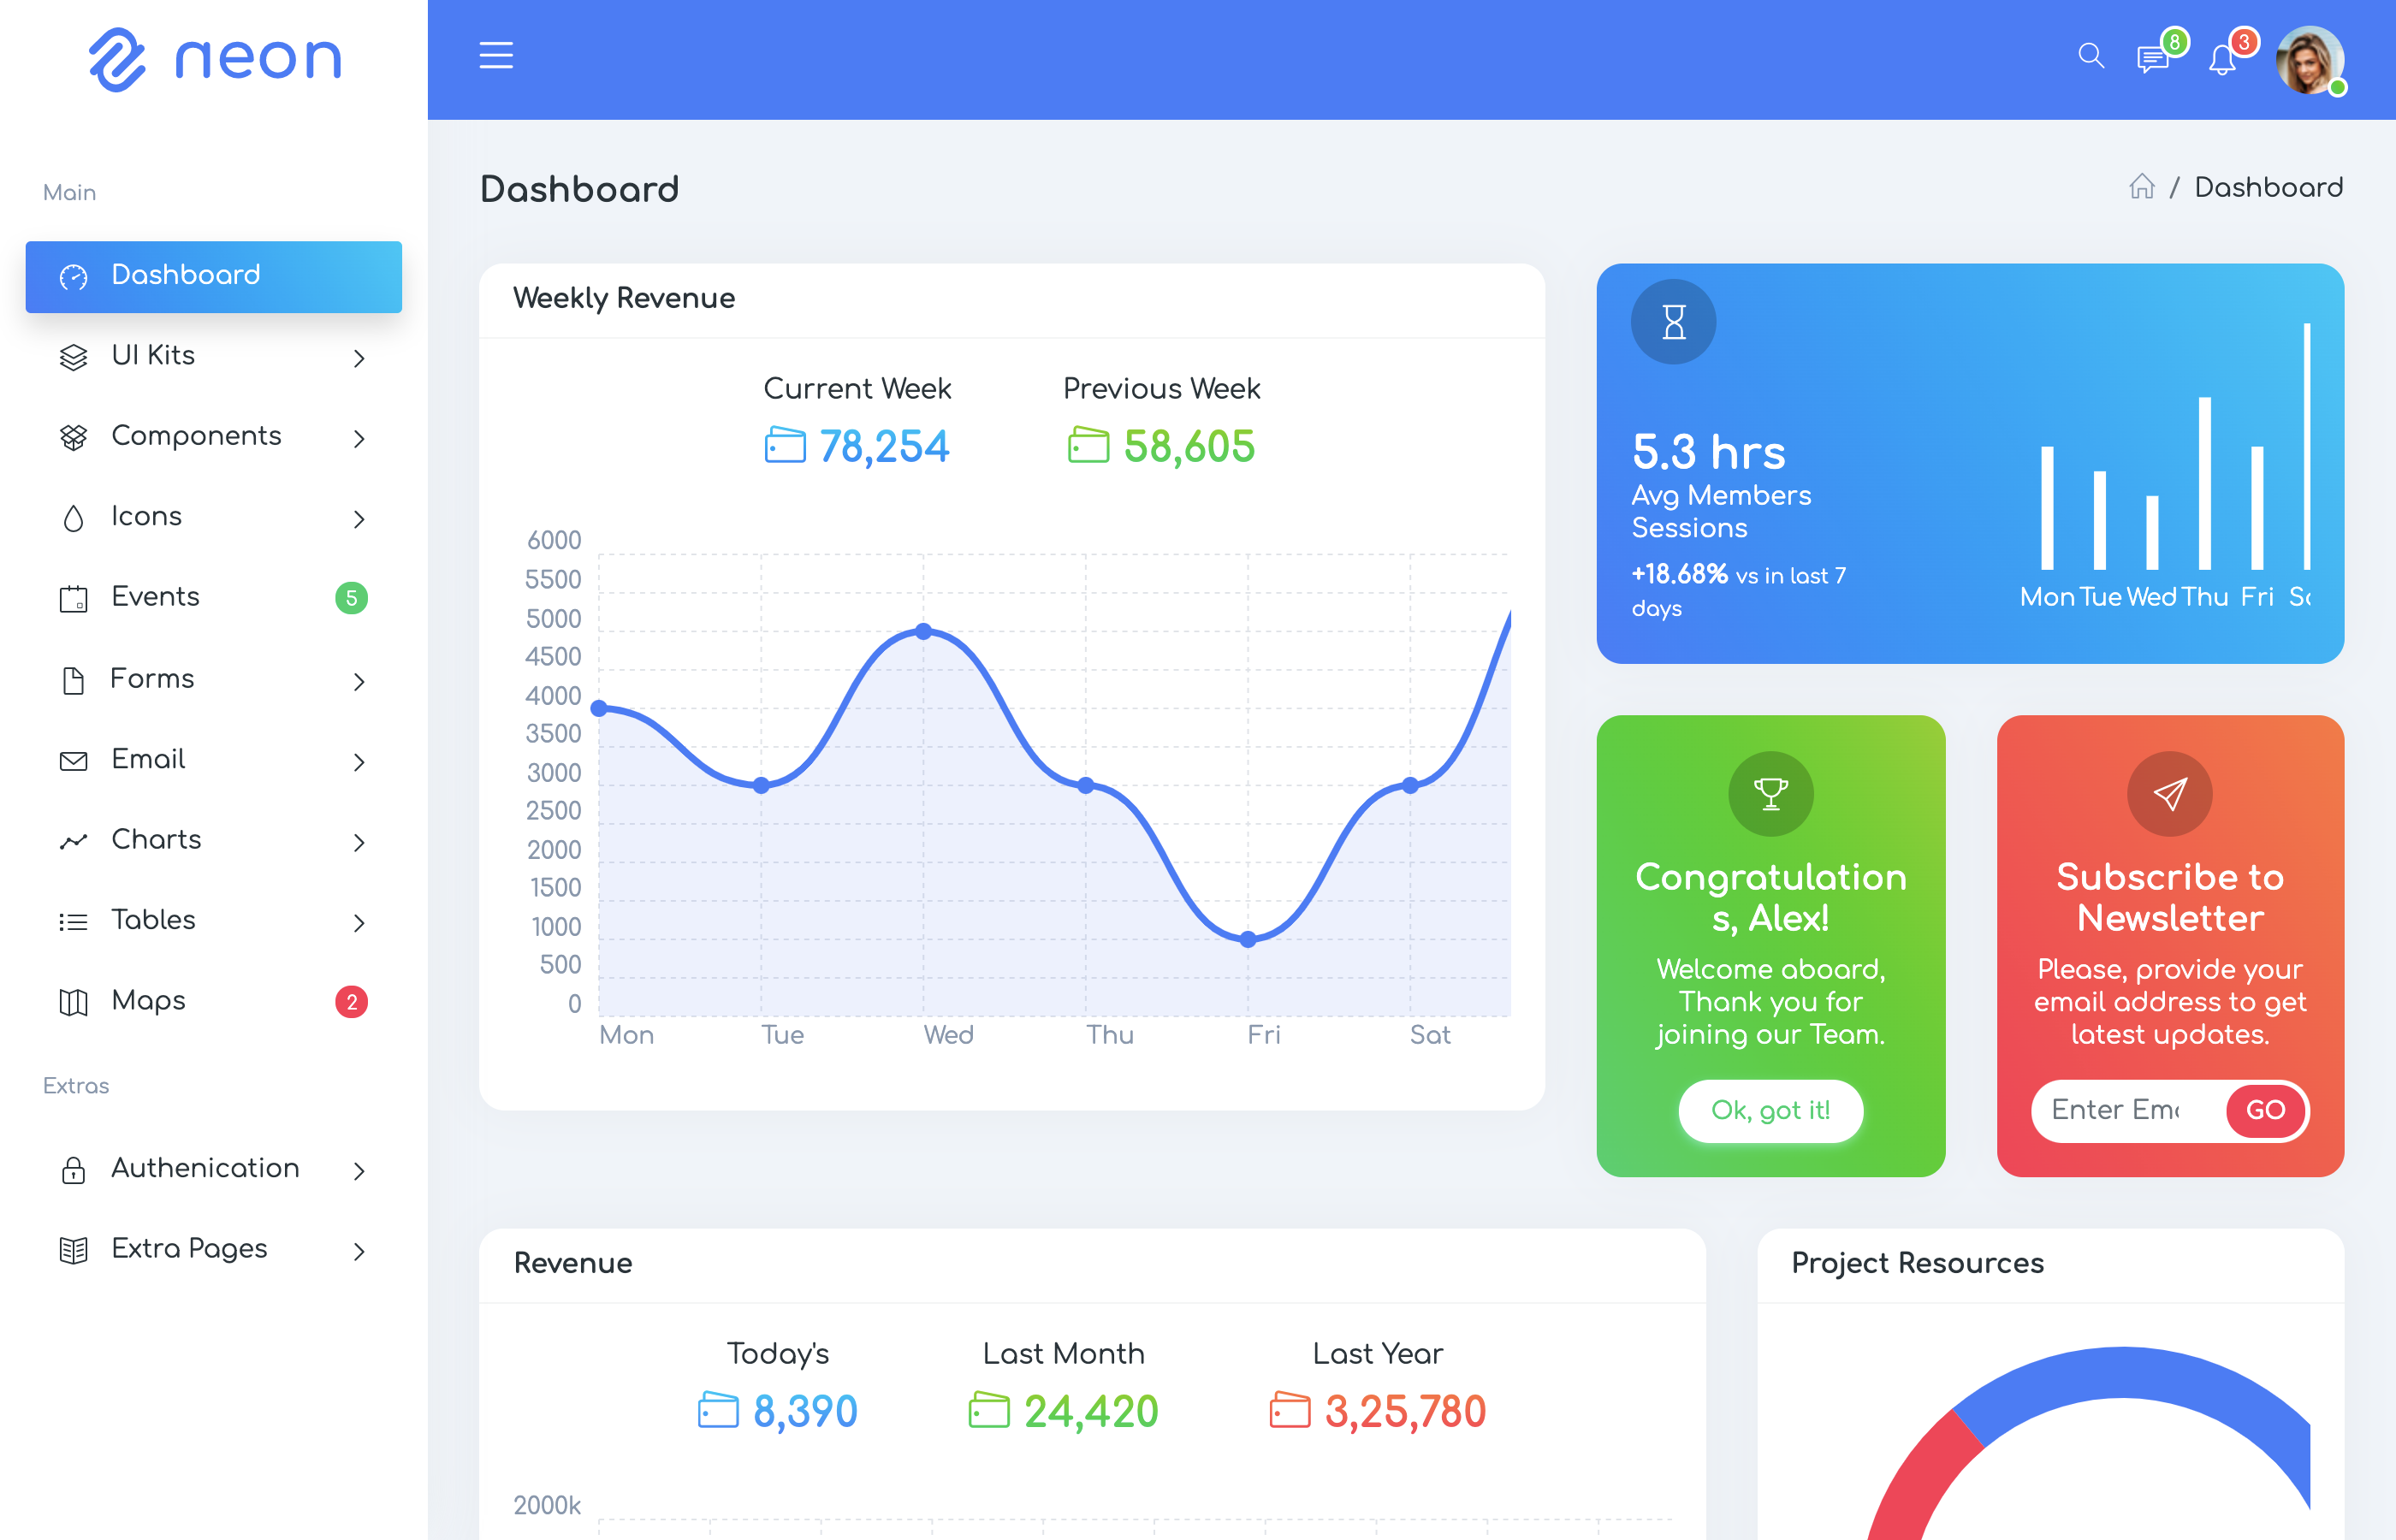
Task: Open the Tables menu item
Action: pos(214,921)
